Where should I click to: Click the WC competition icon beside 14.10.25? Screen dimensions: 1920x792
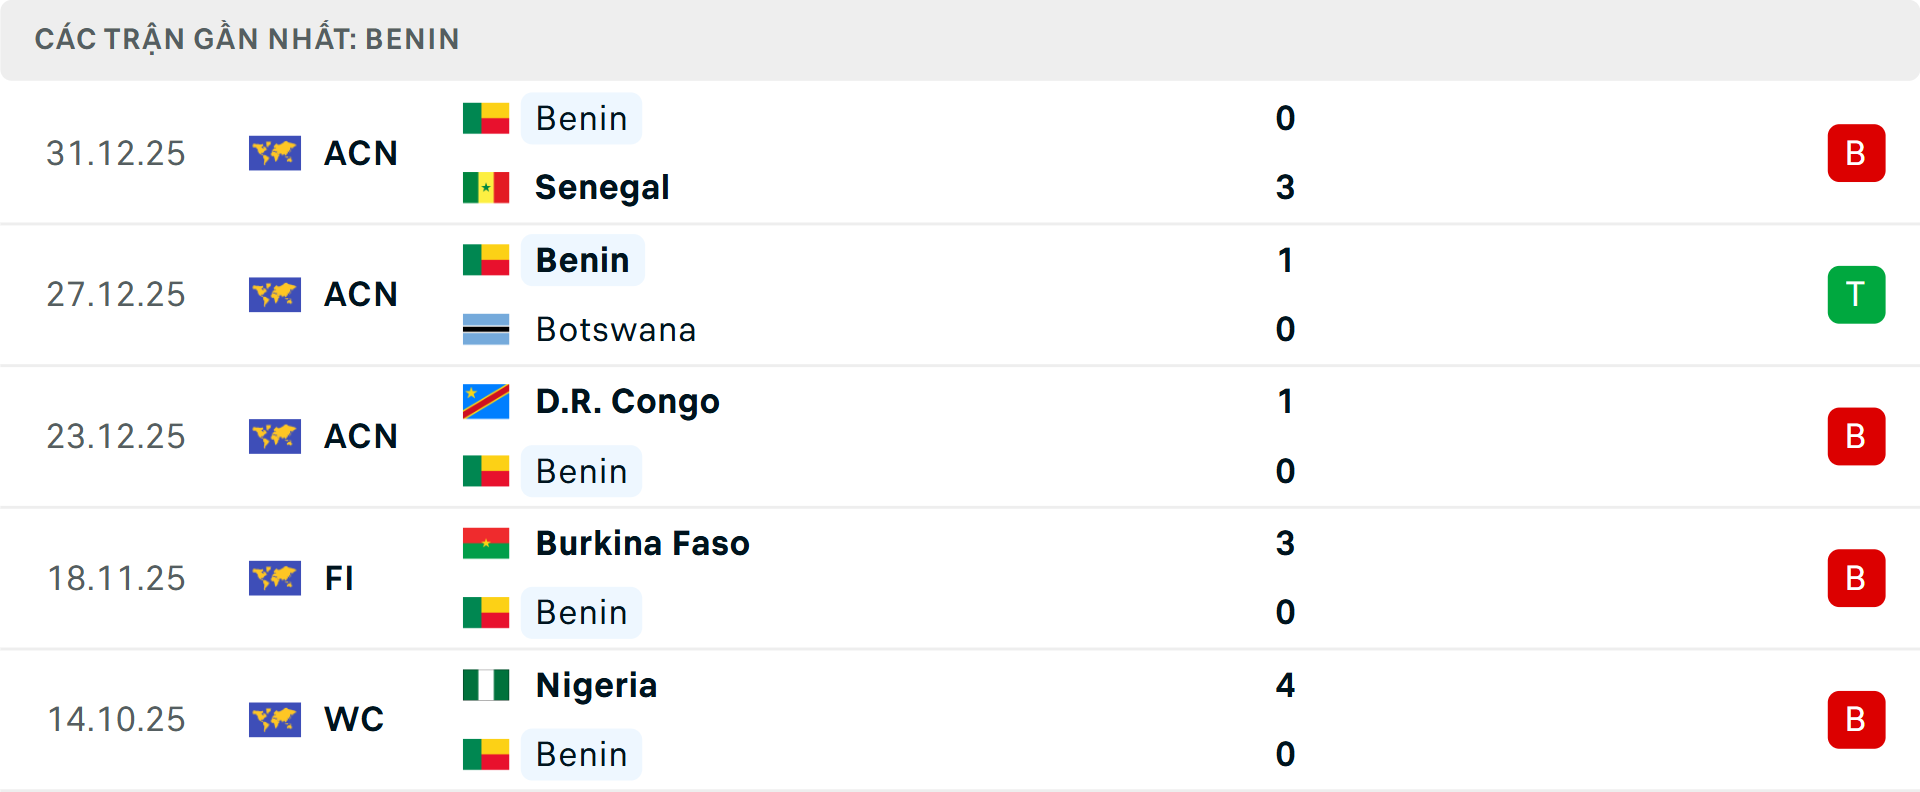[275, 719]
